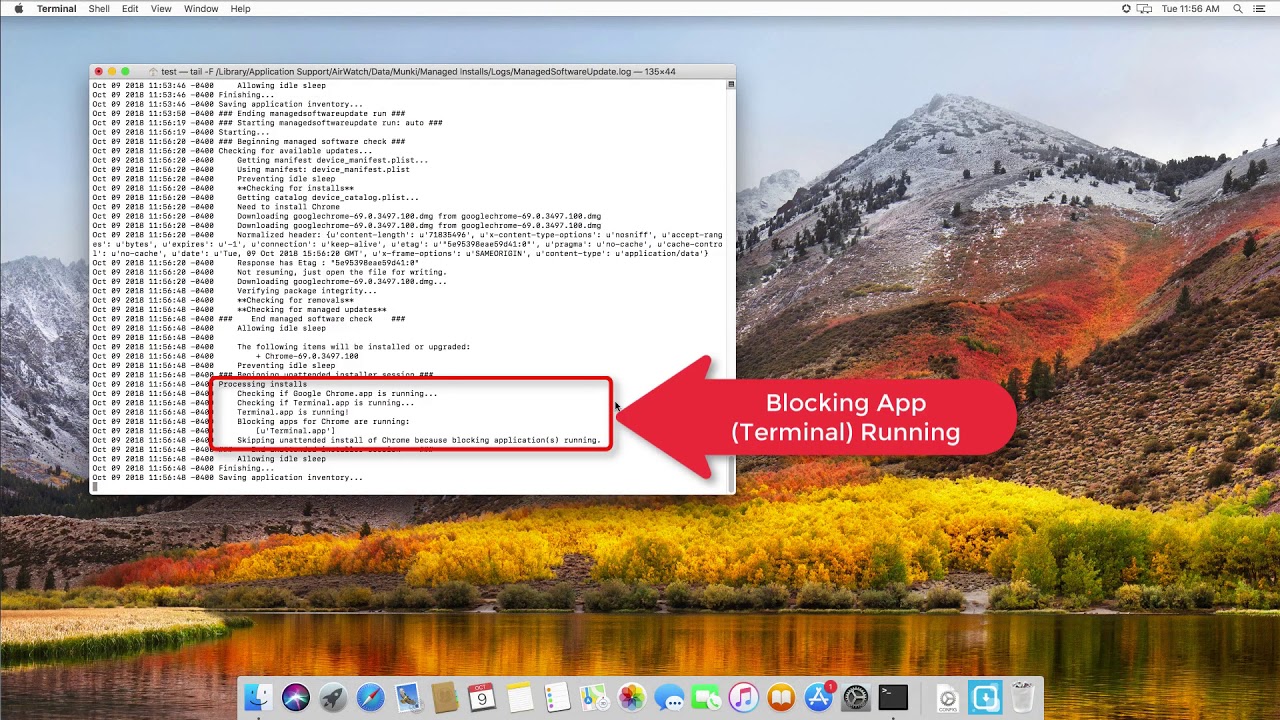The width and height of the screenshot is (1280, 720).
Task: Click the Terminal scrollback marker at top right
Action: 730,85
